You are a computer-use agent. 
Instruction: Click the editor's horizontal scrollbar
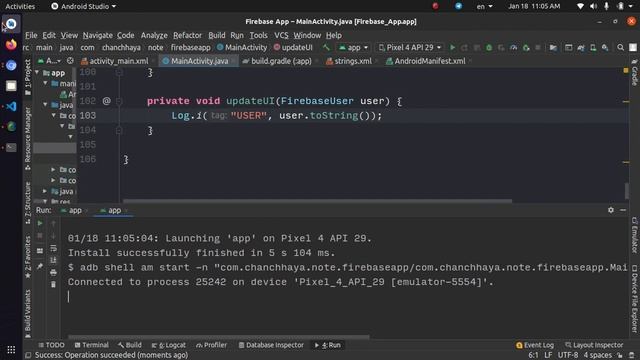tap(317, 201)
